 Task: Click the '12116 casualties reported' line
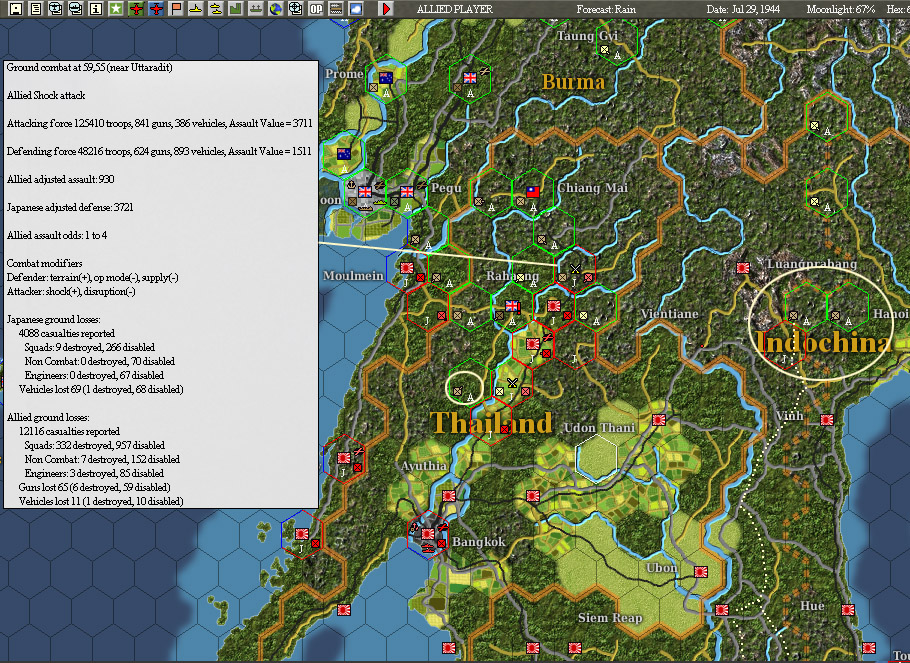click(x=69, y=431)
